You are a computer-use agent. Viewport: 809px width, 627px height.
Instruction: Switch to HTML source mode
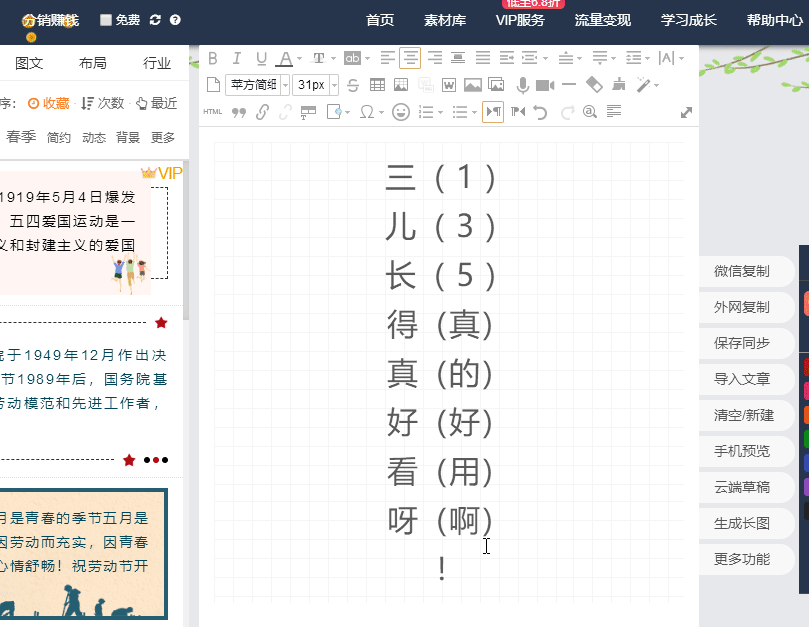[213, 111]
